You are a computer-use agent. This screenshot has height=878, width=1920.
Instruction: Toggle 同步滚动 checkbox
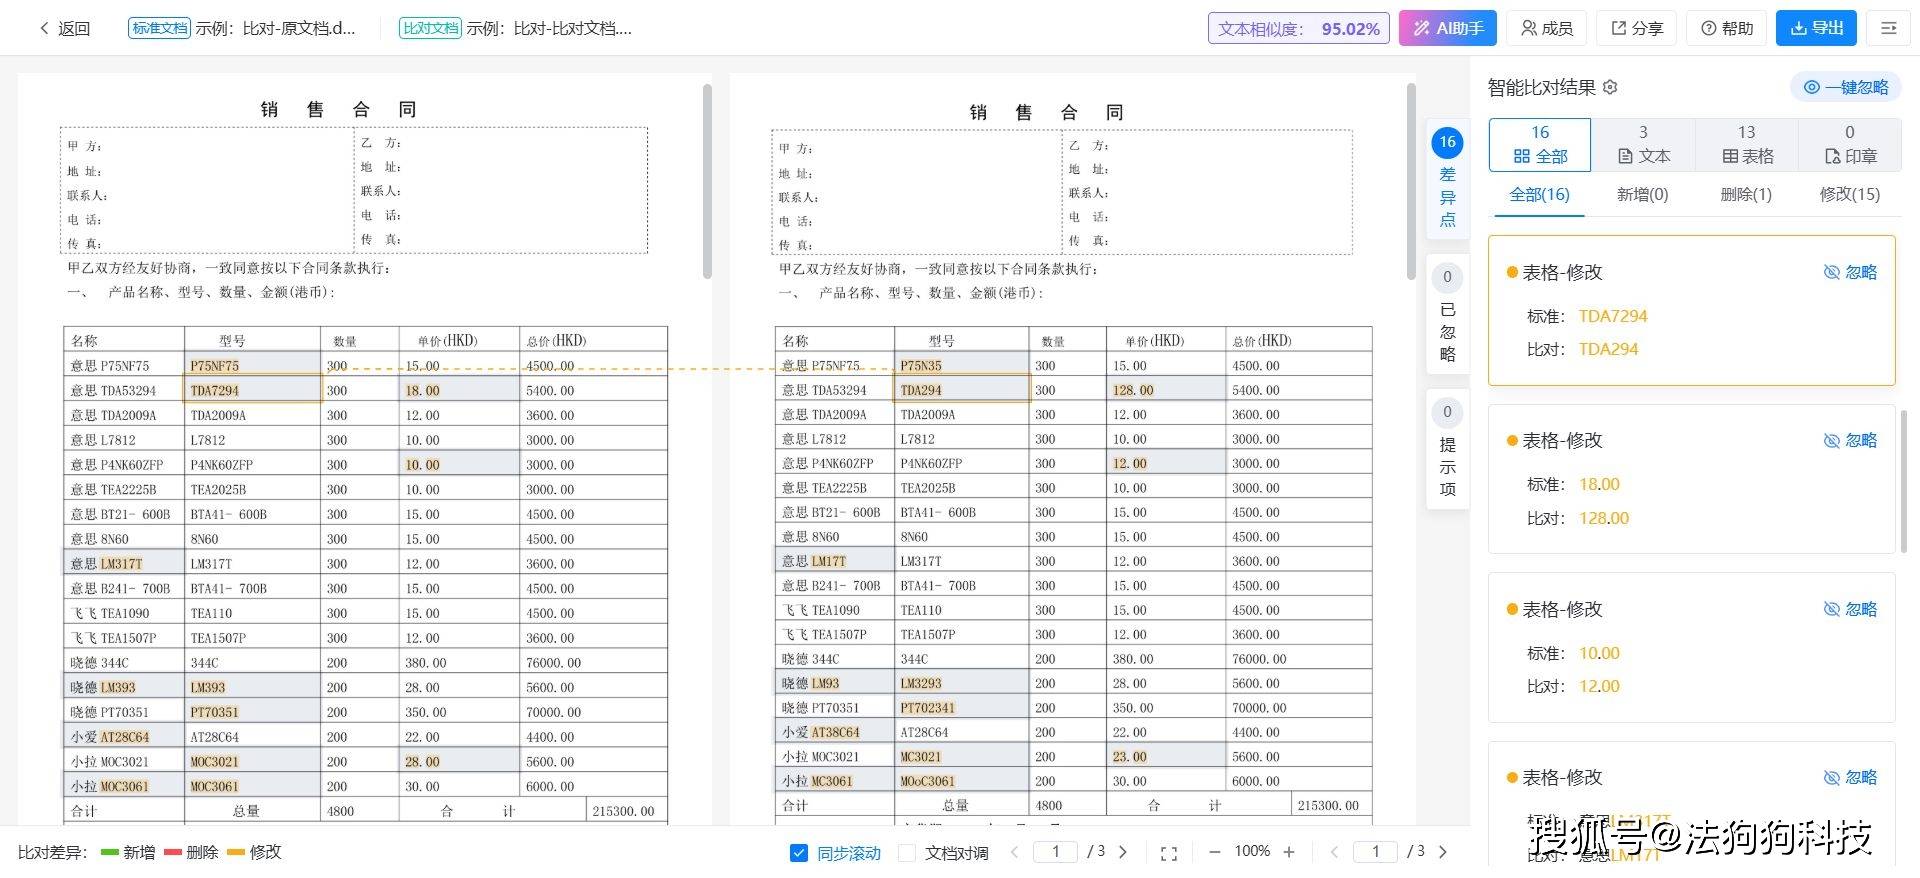799,853
